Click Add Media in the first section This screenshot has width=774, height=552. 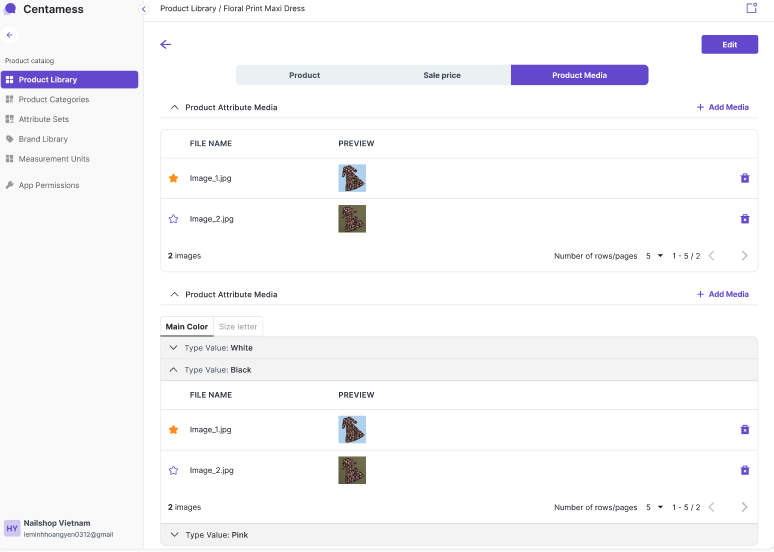point(722,107)
